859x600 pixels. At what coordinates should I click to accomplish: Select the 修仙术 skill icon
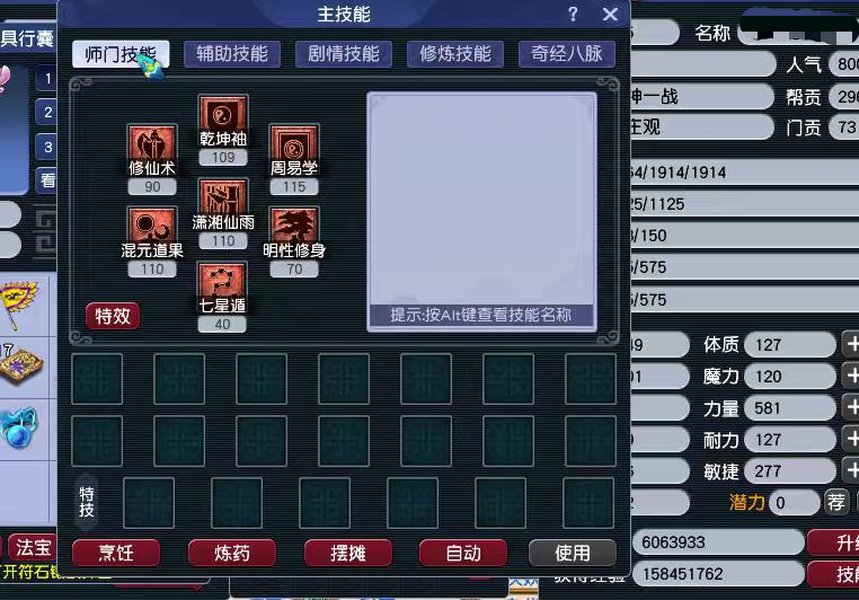(x=152, y=144)
